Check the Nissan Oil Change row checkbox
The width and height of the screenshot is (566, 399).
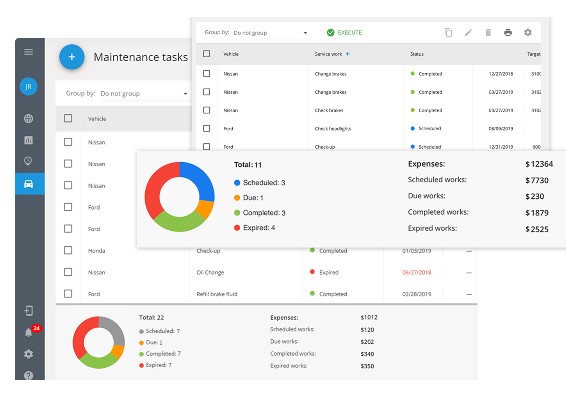(68, 272)
